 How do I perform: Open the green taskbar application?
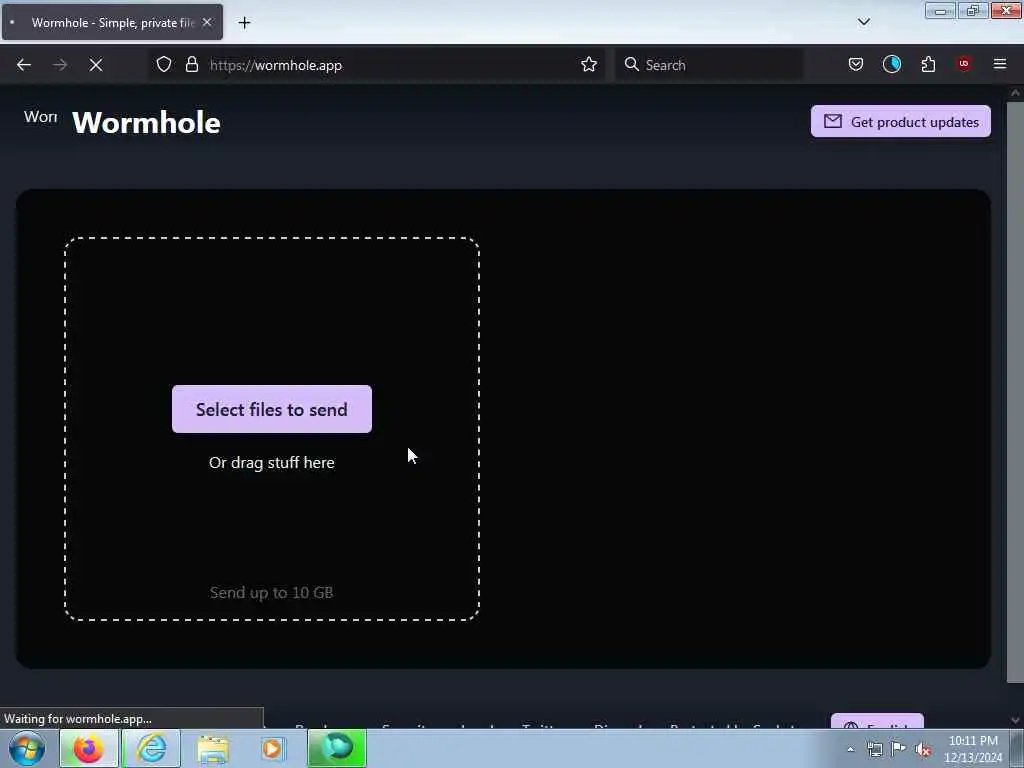337,748
